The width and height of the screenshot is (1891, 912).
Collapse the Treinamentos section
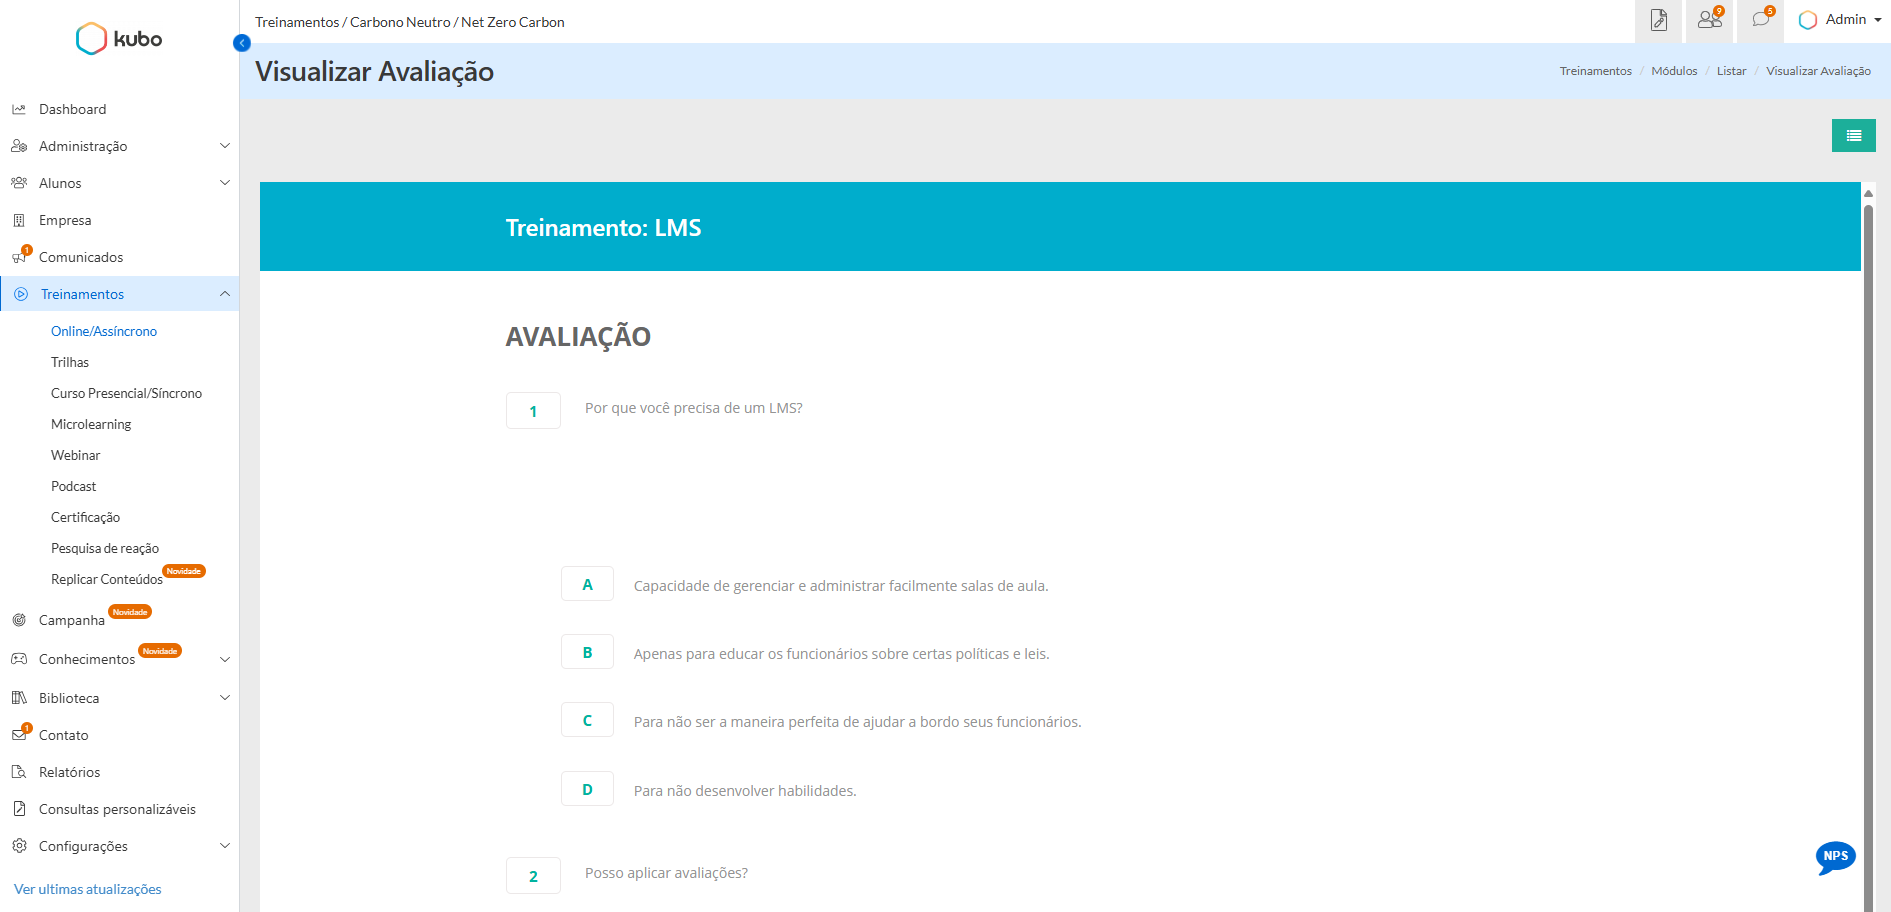224,294
